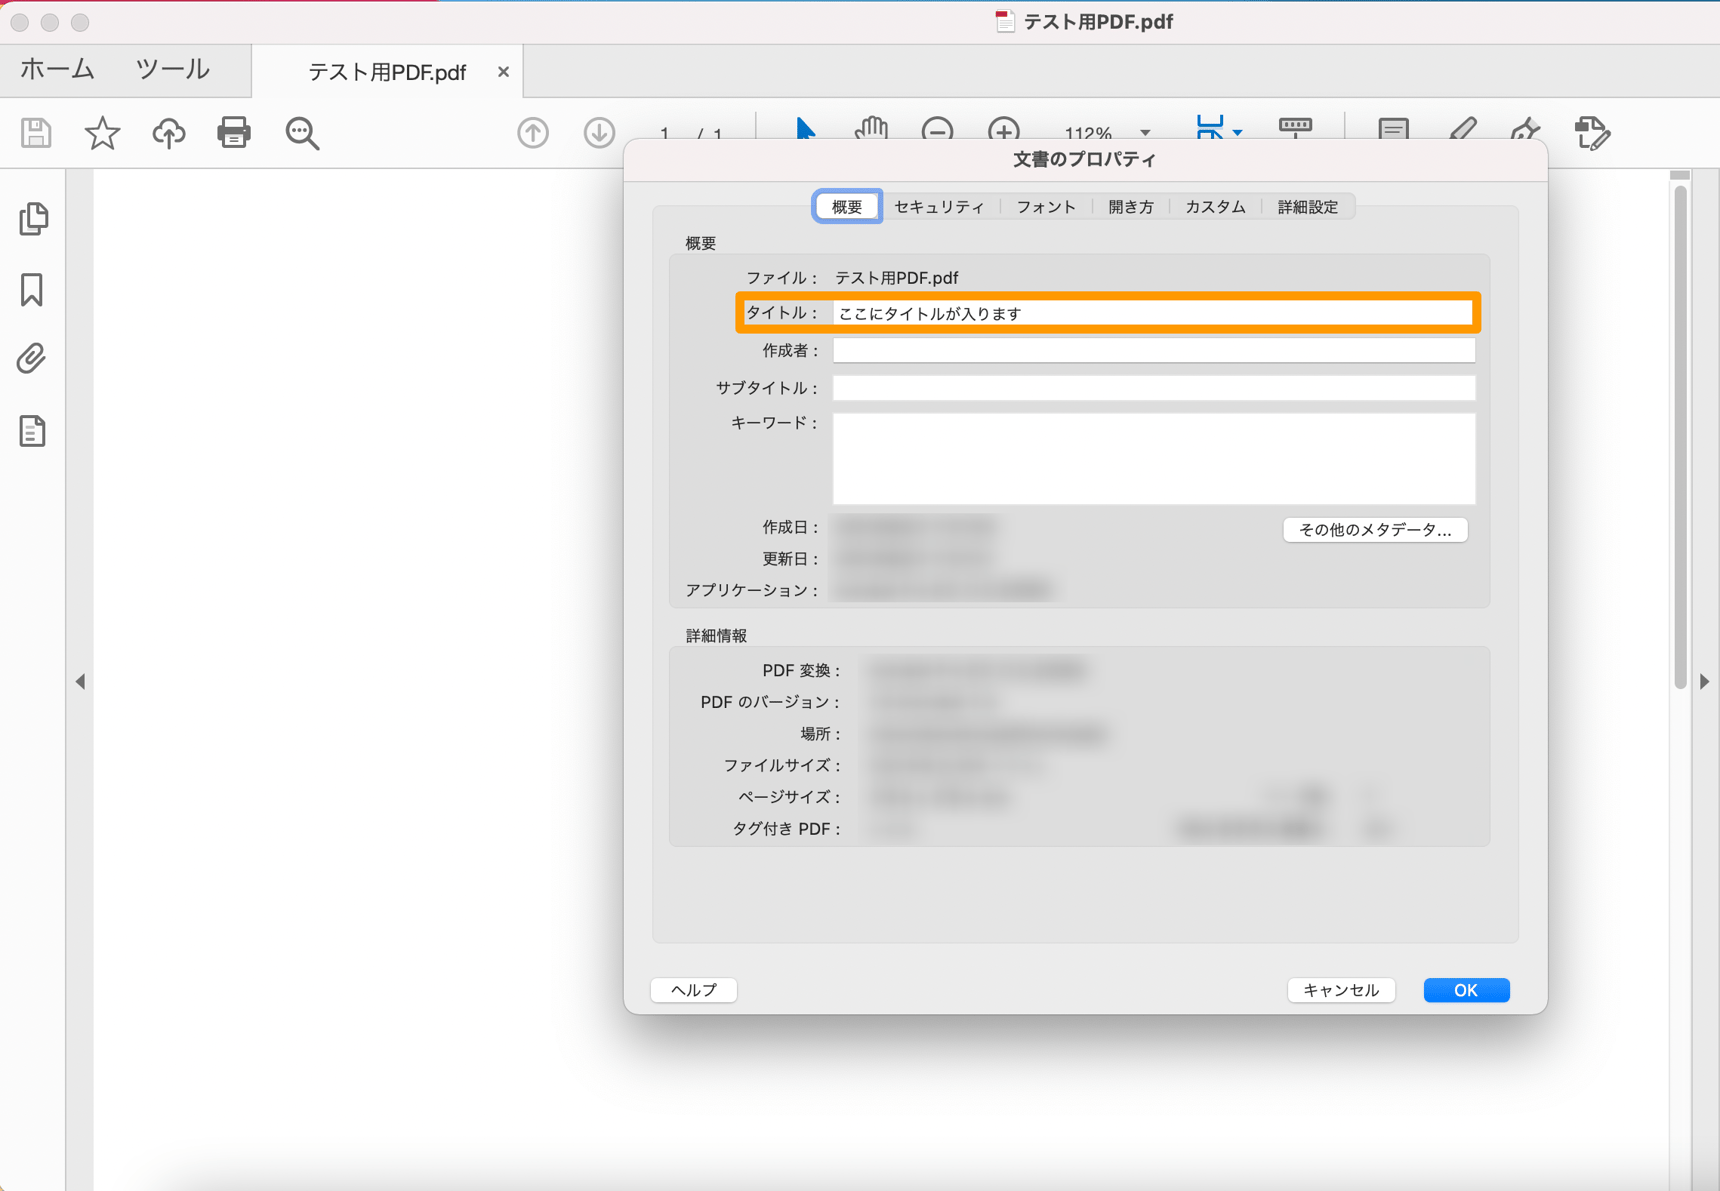Switch to the フォント tab

pyautogui.click(x=1046, y=207)
